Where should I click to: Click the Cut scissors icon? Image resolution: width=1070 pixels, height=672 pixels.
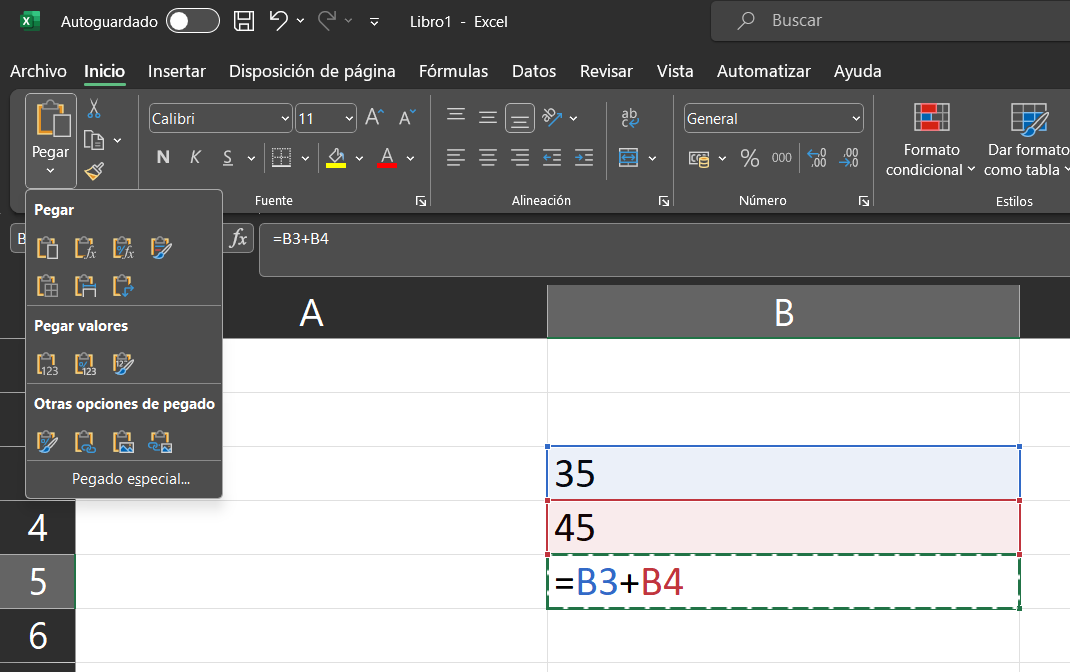click(94, 108)
